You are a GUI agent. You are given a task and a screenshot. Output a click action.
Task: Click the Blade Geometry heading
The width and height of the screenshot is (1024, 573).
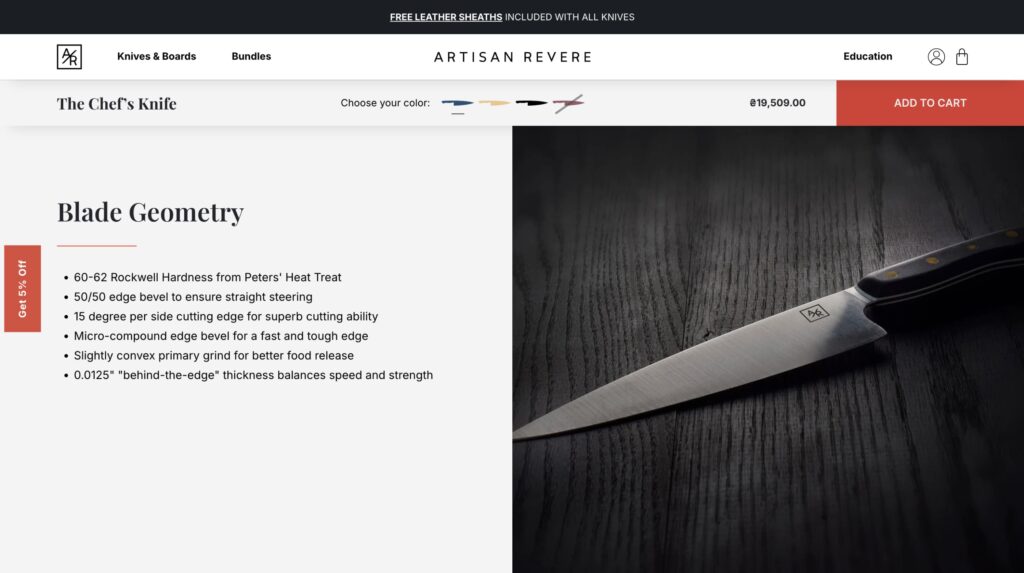pyautogui.click(x=150, y=212)
